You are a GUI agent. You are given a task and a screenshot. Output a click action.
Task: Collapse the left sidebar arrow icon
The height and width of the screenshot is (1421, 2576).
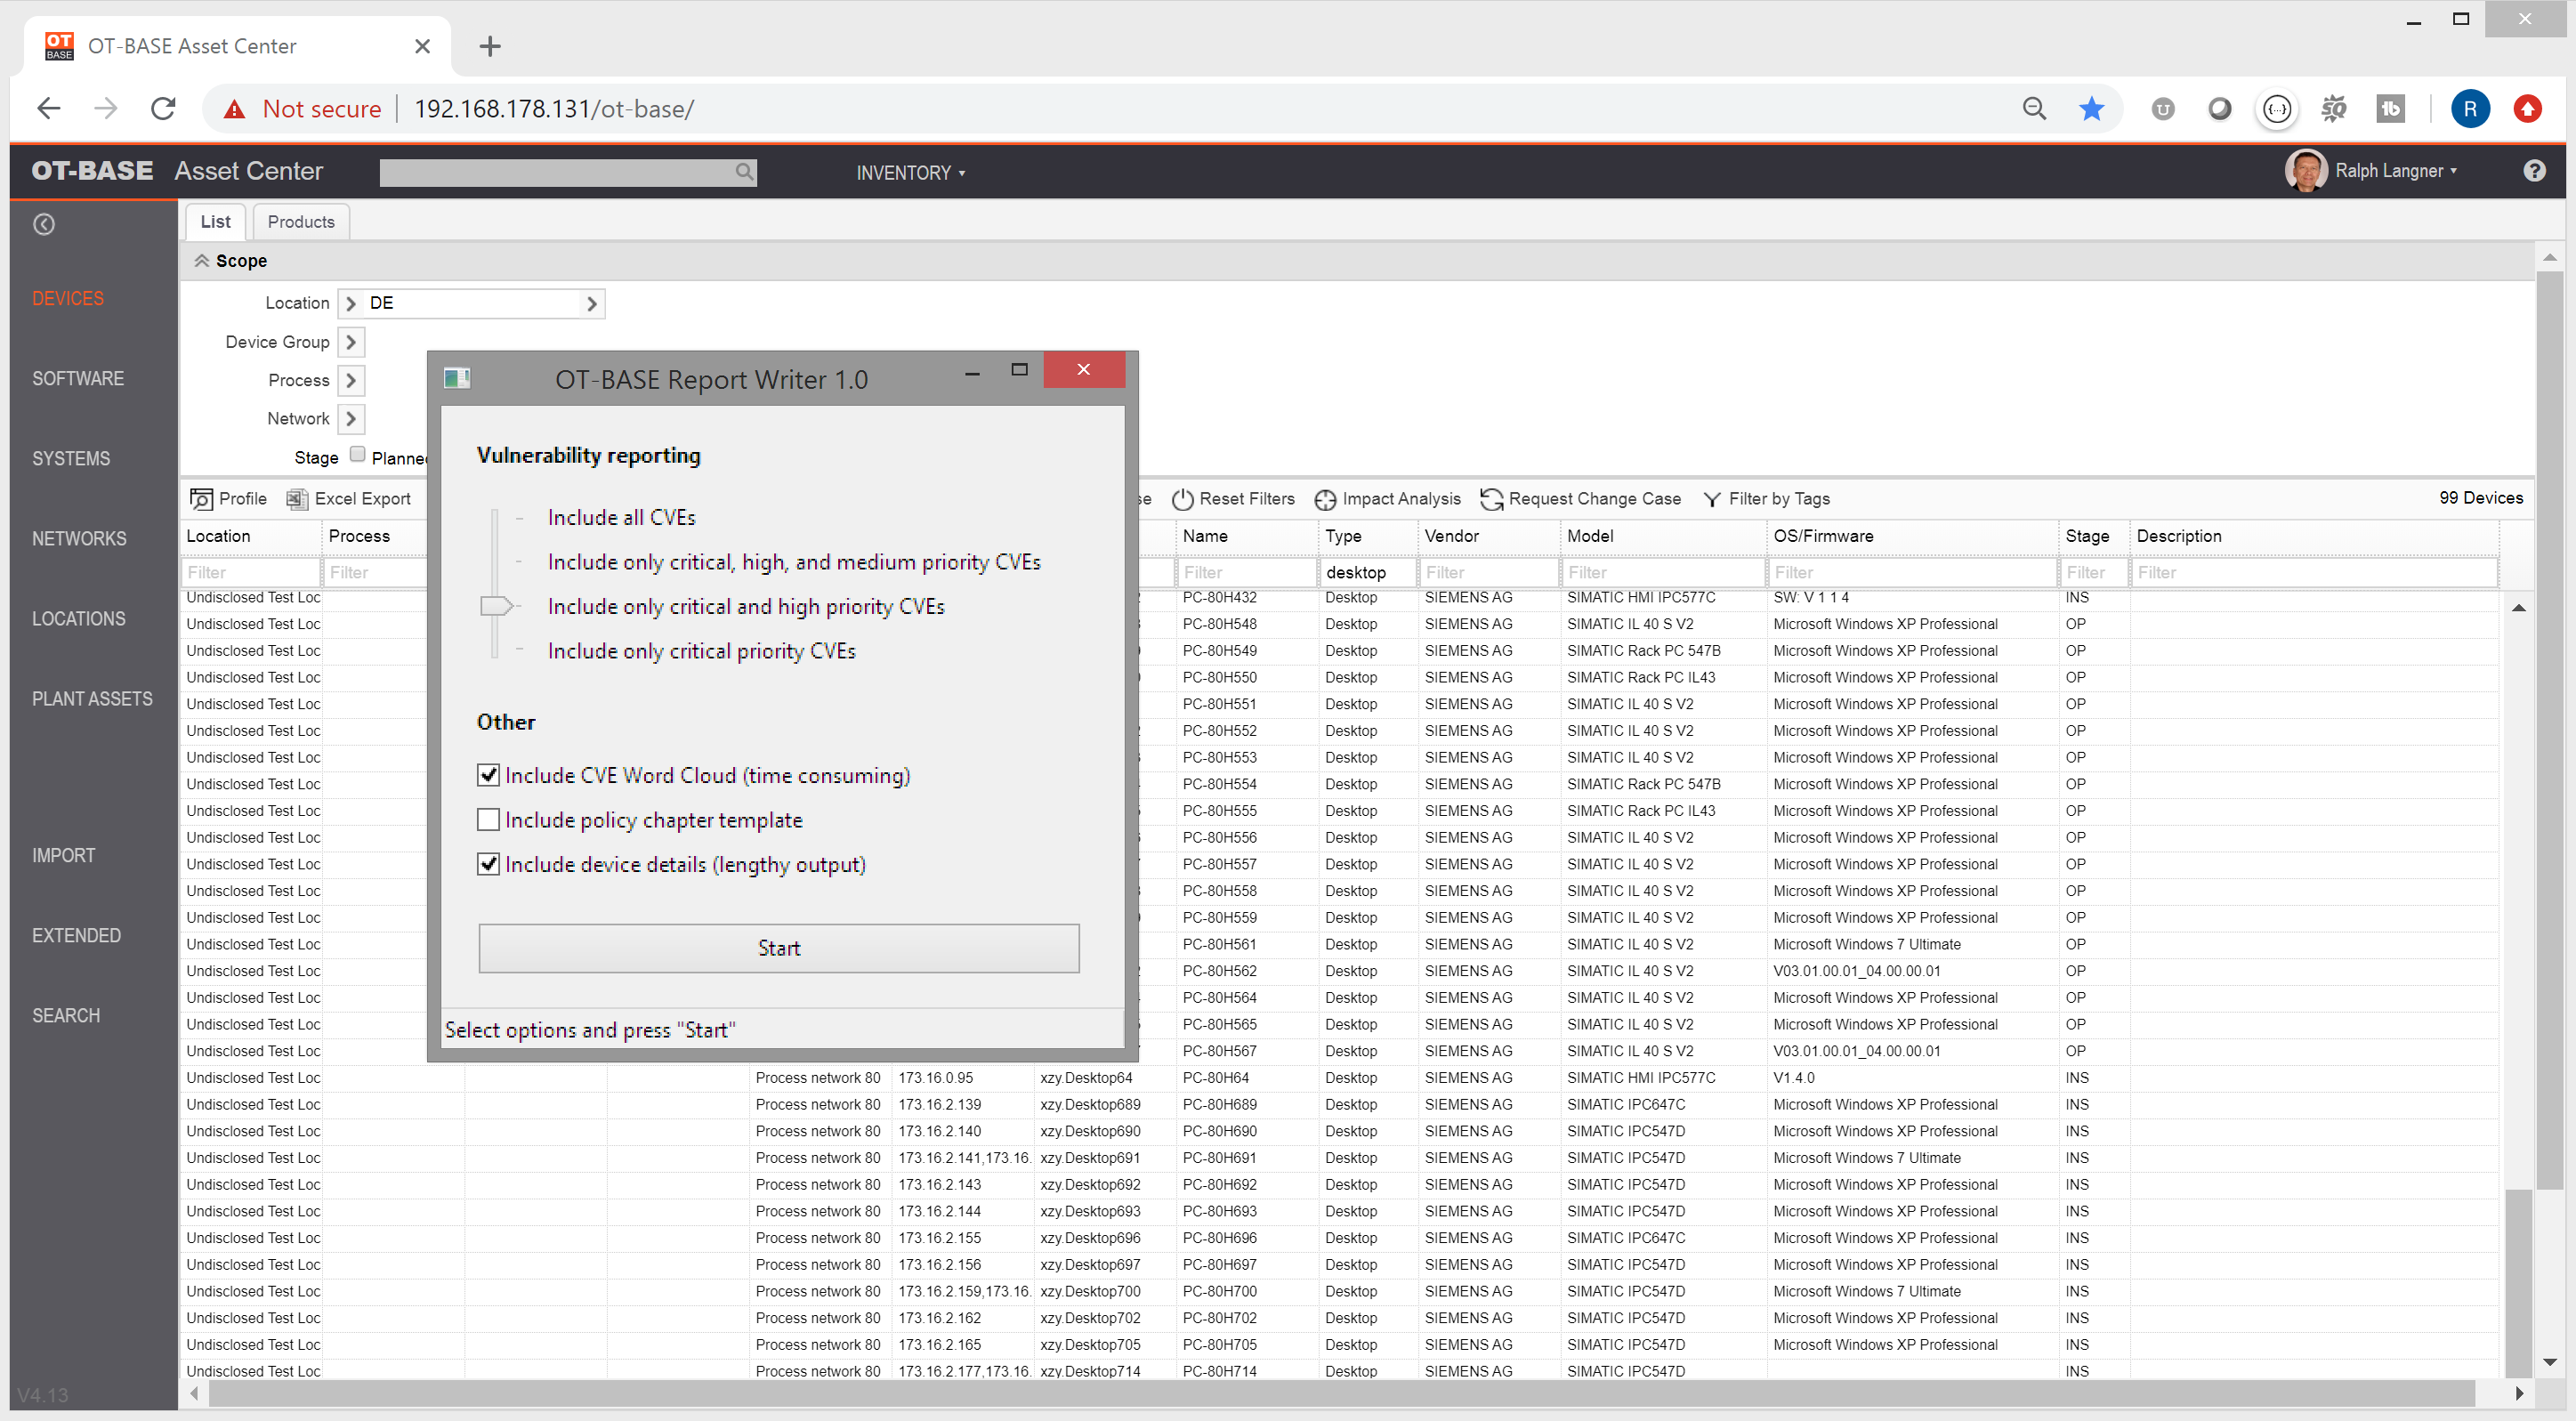point(44,223)
